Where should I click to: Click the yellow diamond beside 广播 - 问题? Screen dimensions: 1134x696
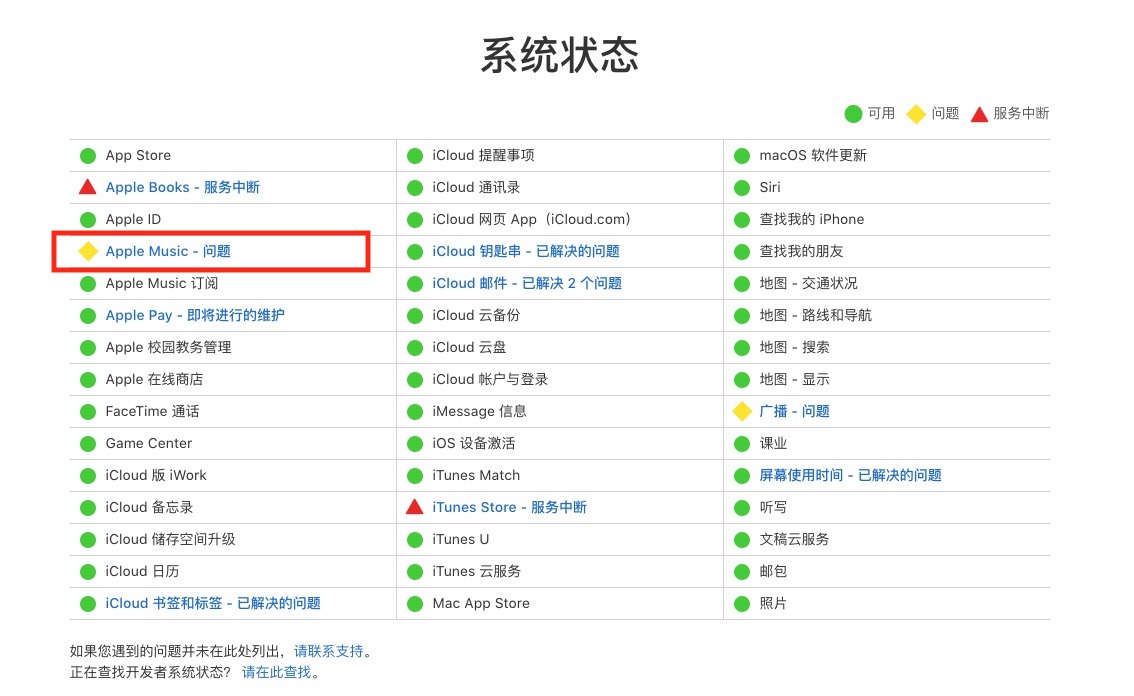pyautogui.click(x=741, y=411)
